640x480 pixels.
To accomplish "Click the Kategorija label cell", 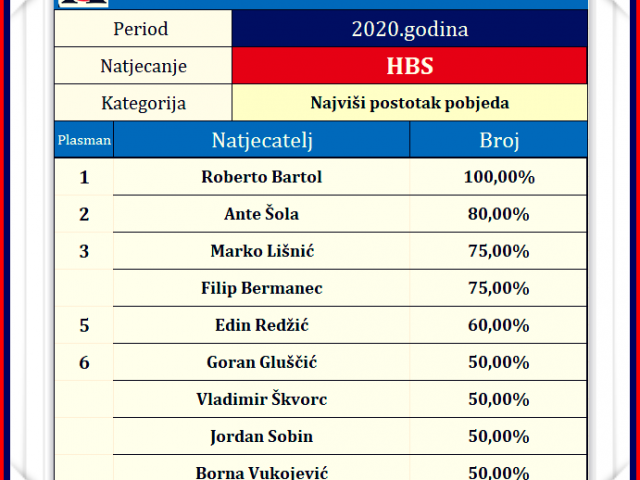I will pyautogui.click(x=143, y=103).
